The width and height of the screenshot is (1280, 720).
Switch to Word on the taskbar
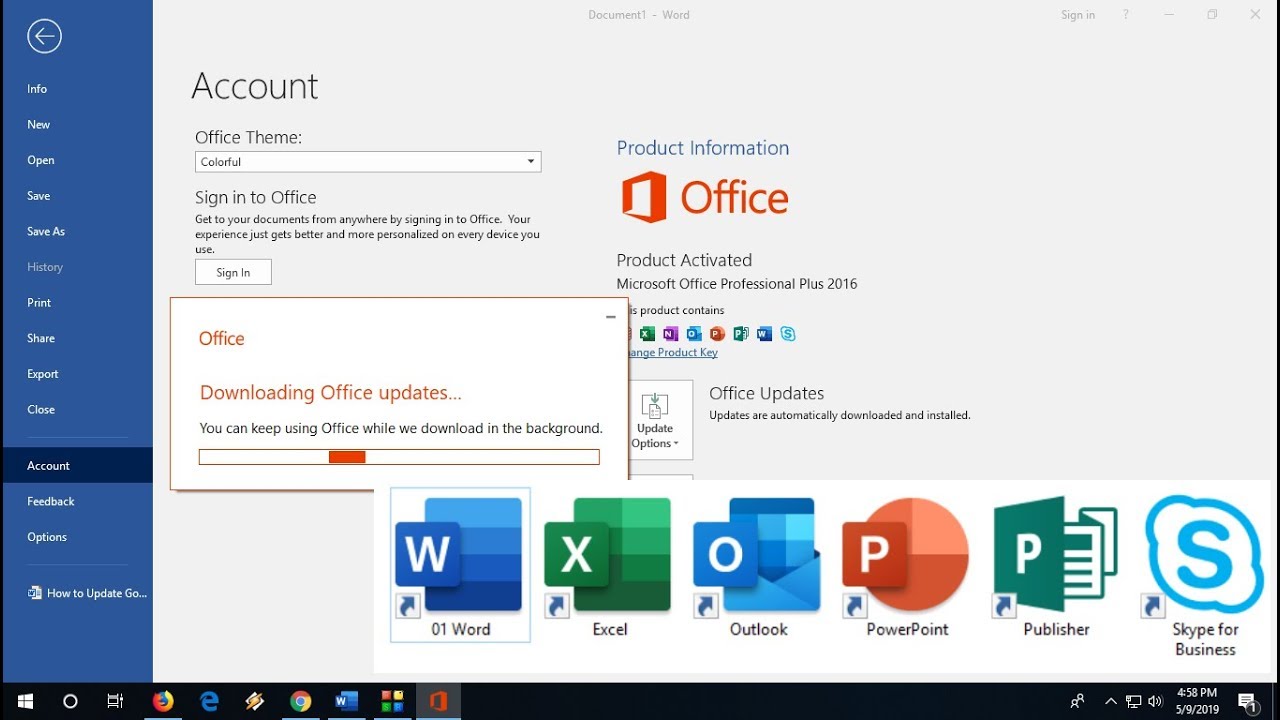tap(347, 701)
